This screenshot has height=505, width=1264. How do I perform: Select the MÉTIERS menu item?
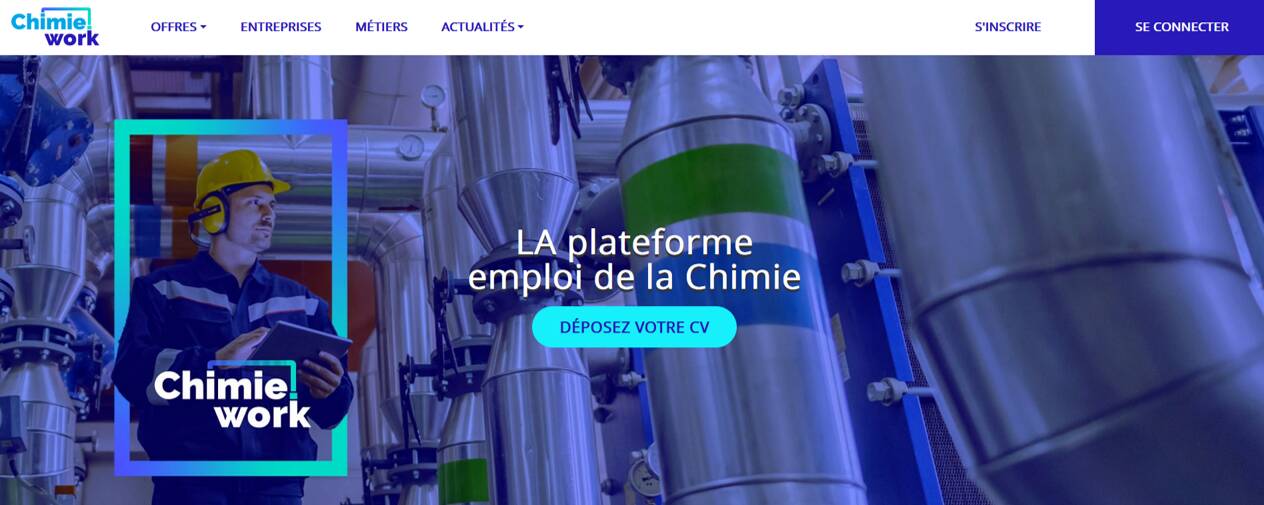(381, 27)
